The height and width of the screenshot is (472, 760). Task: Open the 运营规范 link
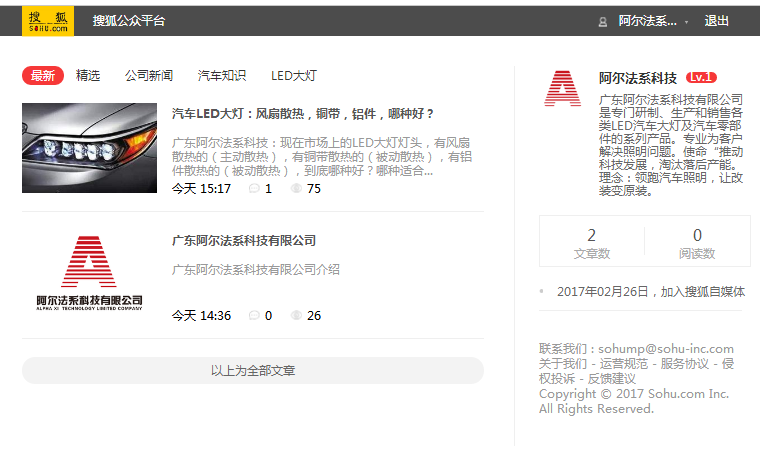click(x=623, y=364)
